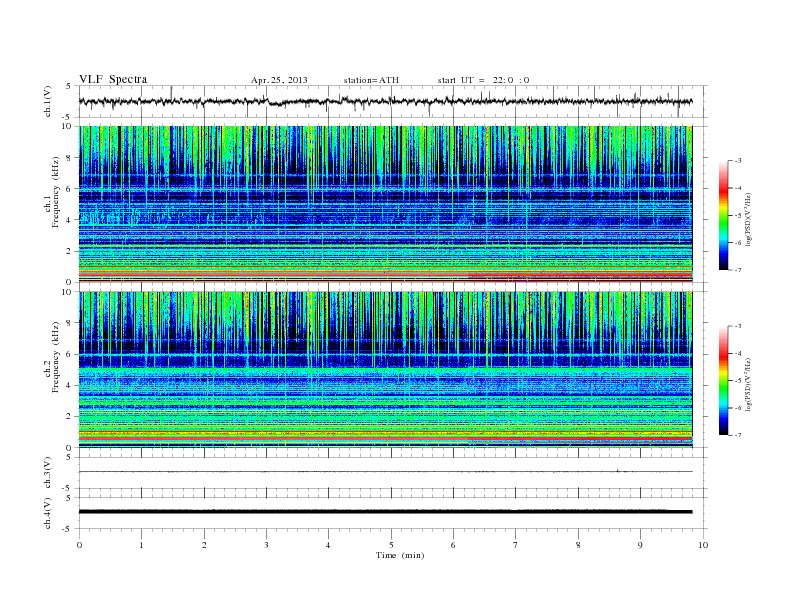Click the 6 kHz tick on ch.2 spectrogram
792x612 pixels.
(69, 354)
